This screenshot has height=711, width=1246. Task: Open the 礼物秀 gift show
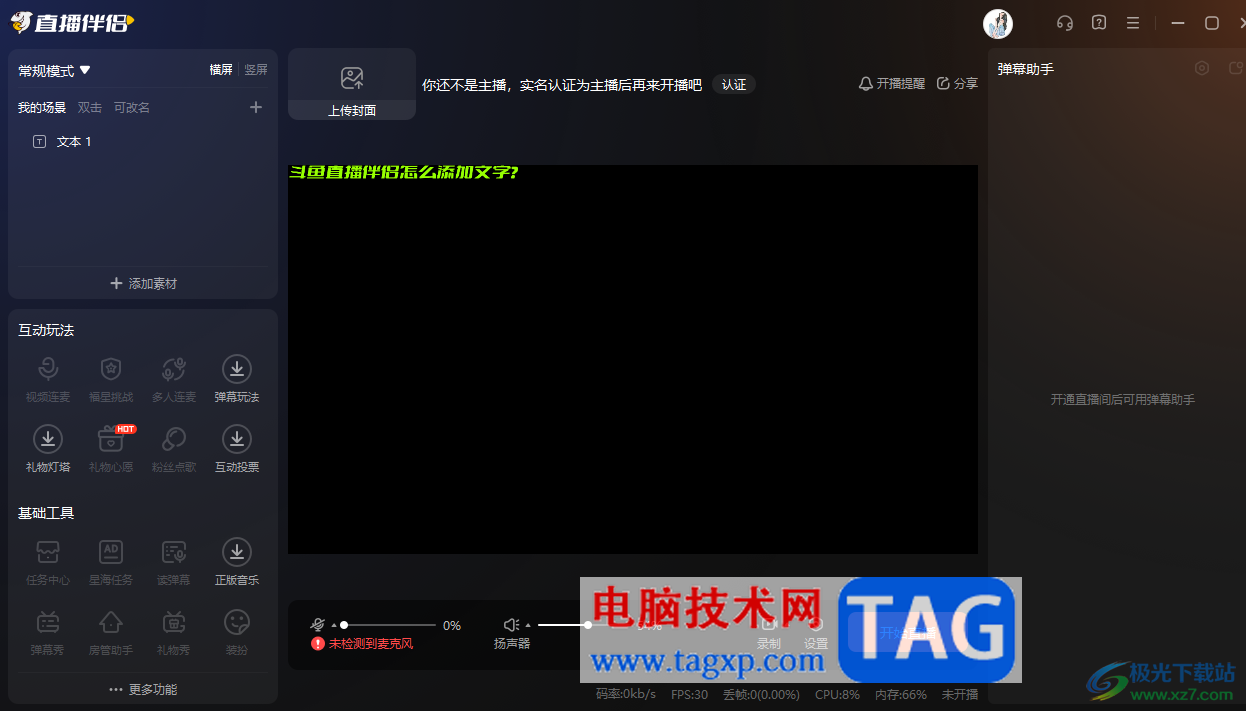click(x=174, y=632)
